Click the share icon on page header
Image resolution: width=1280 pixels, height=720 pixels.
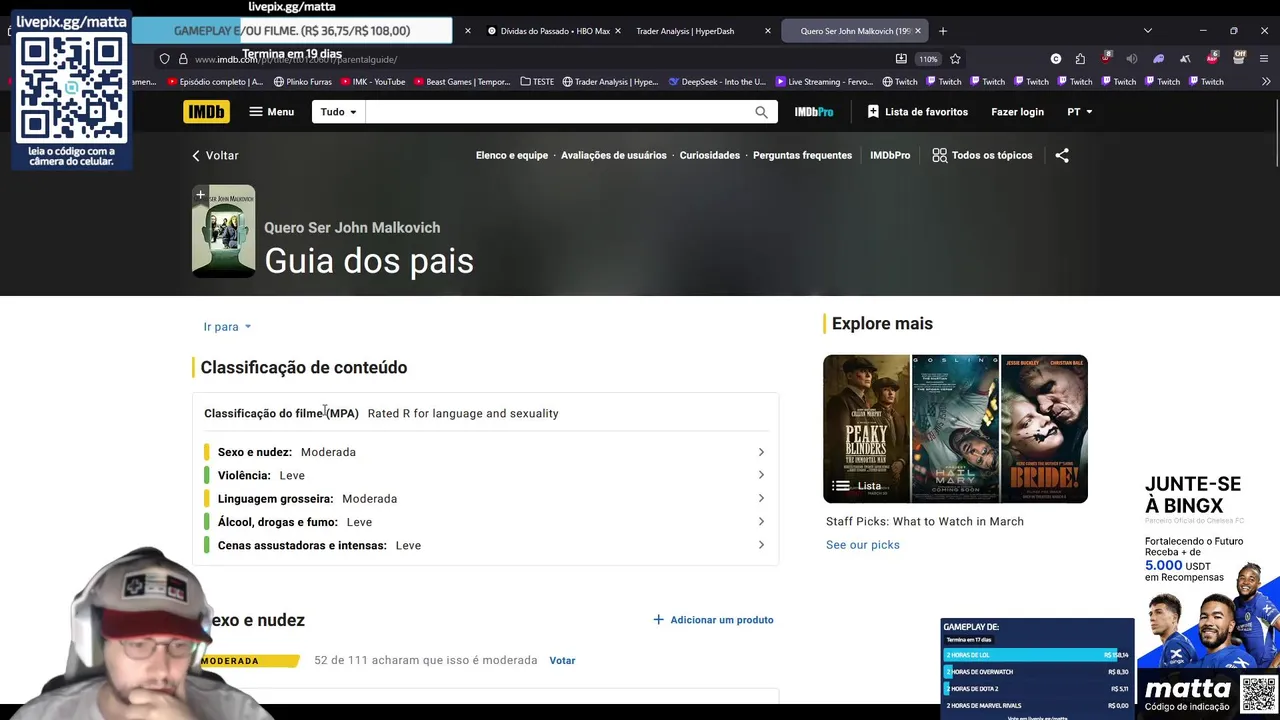[x=1062, y=155]
